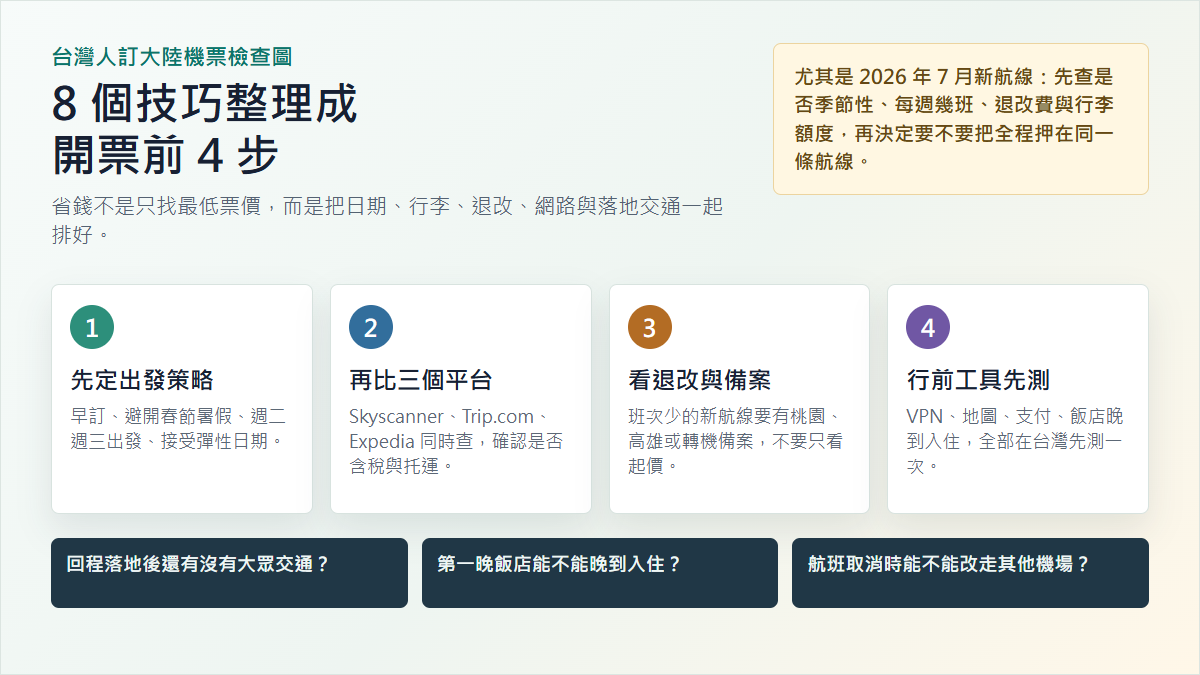
Task: Select the heading 看退改與備案
Action: [700, 380]
